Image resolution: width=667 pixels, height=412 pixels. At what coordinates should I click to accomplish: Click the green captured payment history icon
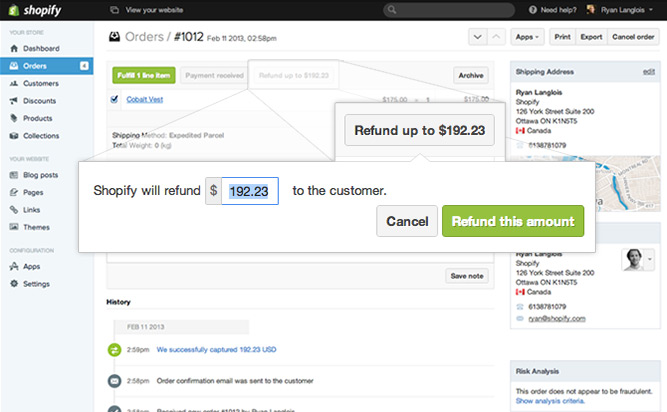[114, 349]
